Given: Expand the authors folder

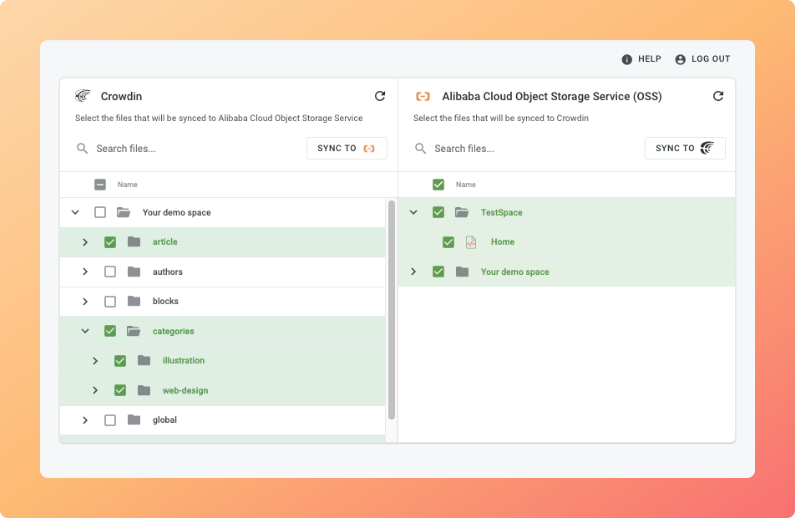Looking at the screenshot, I should click(85, 272).
